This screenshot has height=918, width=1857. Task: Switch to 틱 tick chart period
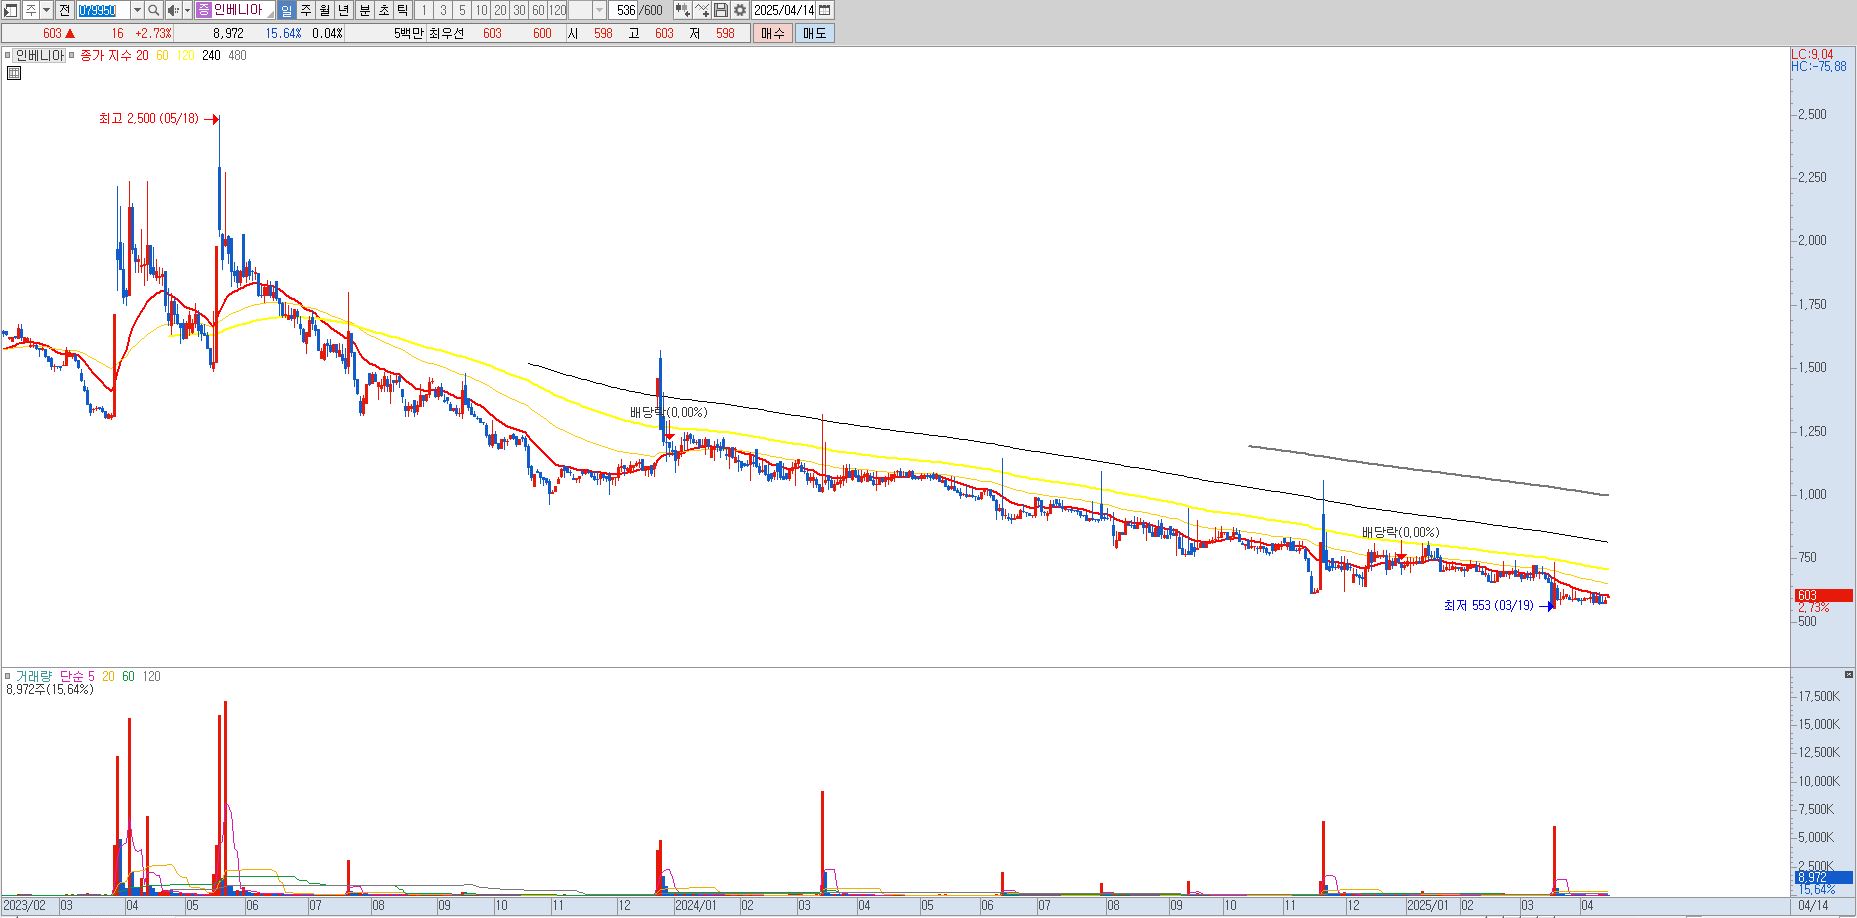(402, 10)
